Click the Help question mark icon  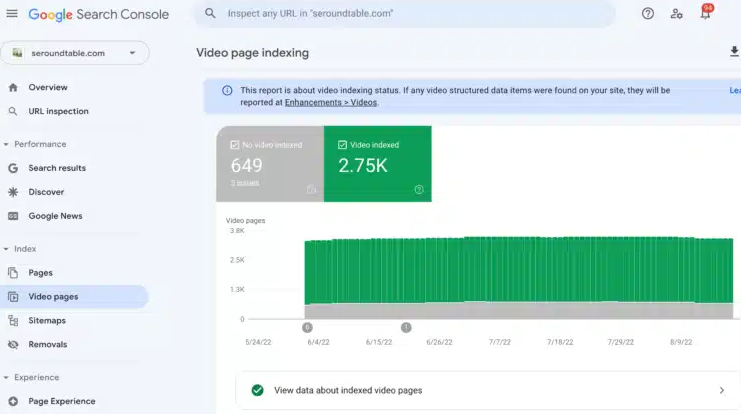coord(648,14)
